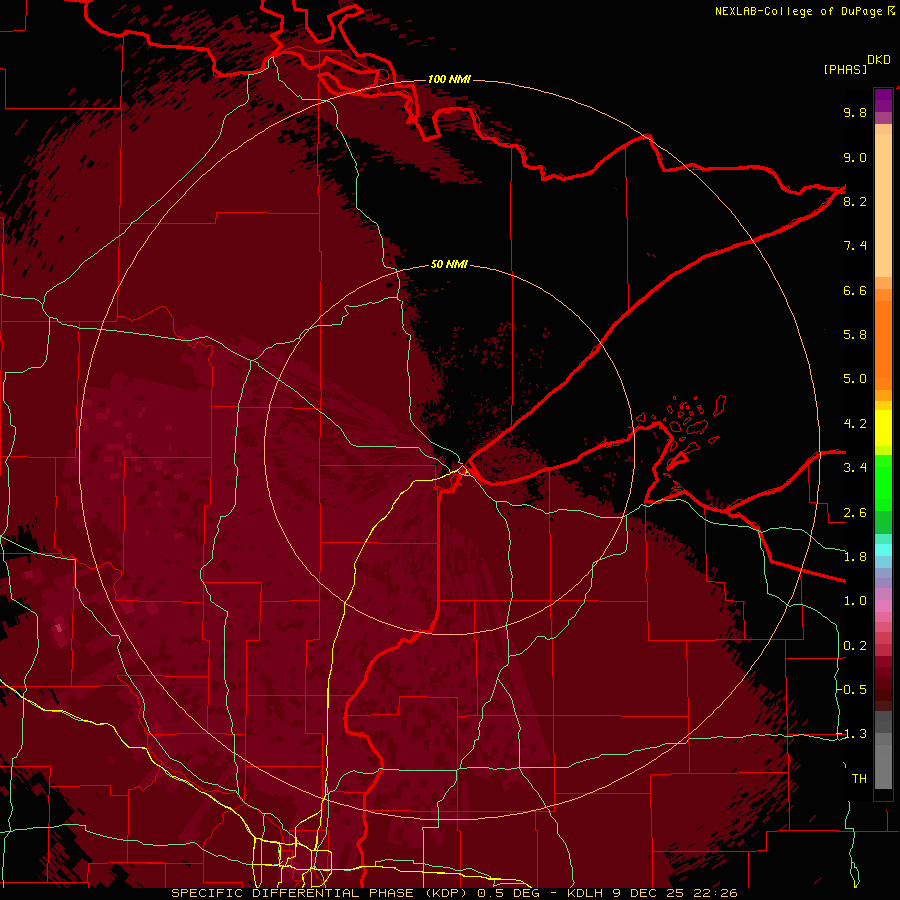Pick the peach segment of the color bar
The image size is (900, 900).
tap(883, 201)
